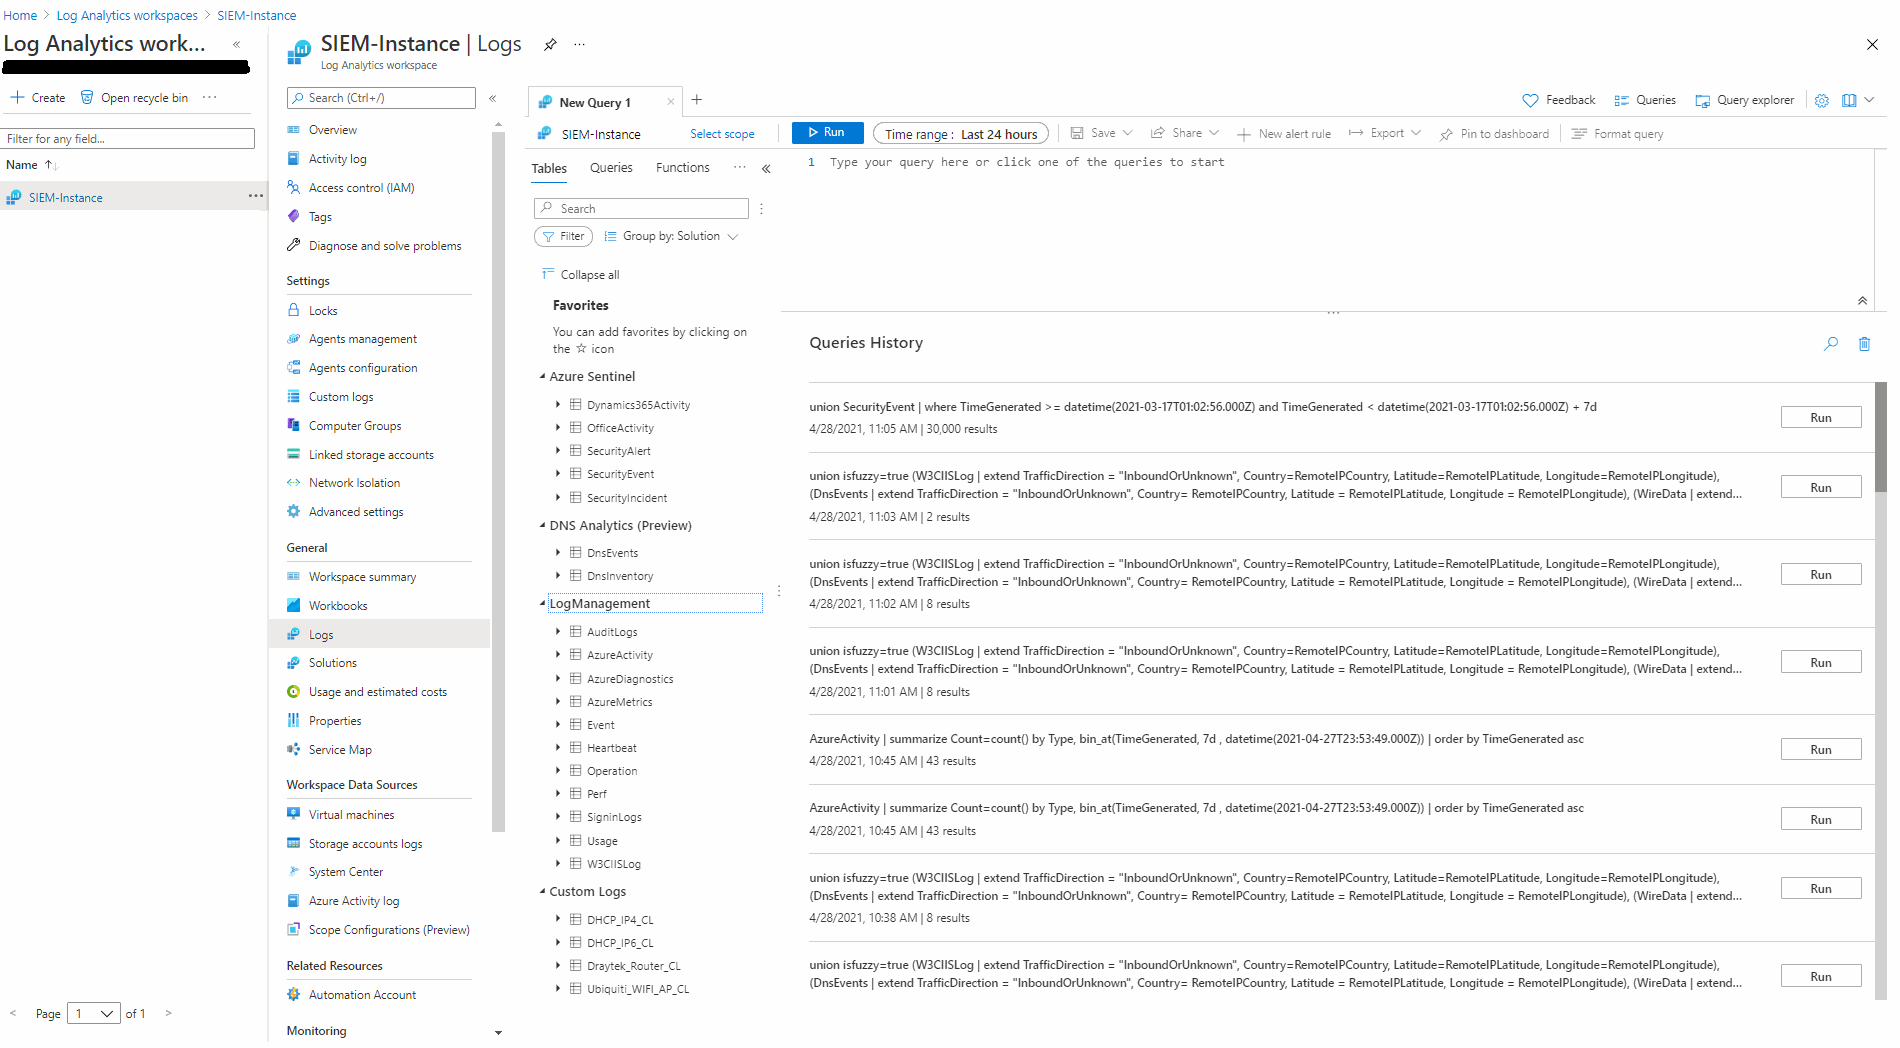Screen dimensions: 1900x1048
Task: Go to Home breadcrumb
Action: pyautogui.click(x=20, y=15)
